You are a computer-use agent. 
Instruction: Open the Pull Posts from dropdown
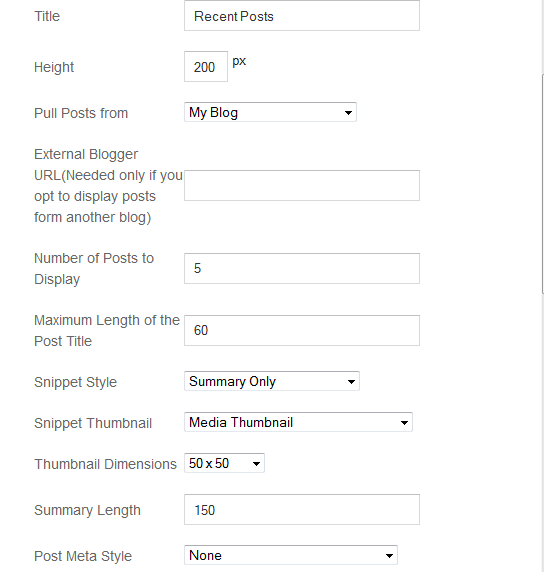pos(270,112)
